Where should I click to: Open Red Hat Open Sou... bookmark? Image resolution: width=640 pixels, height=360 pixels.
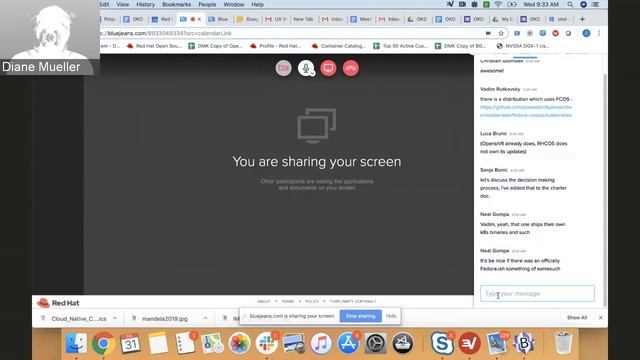(154, 46)
